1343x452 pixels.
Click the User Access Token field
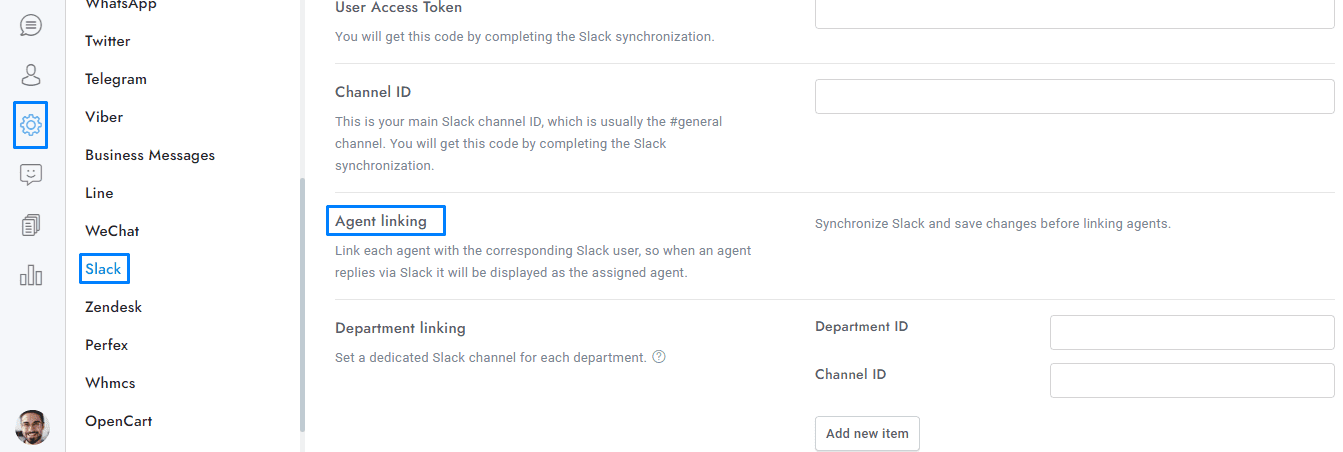click(x=1074, y=13)
